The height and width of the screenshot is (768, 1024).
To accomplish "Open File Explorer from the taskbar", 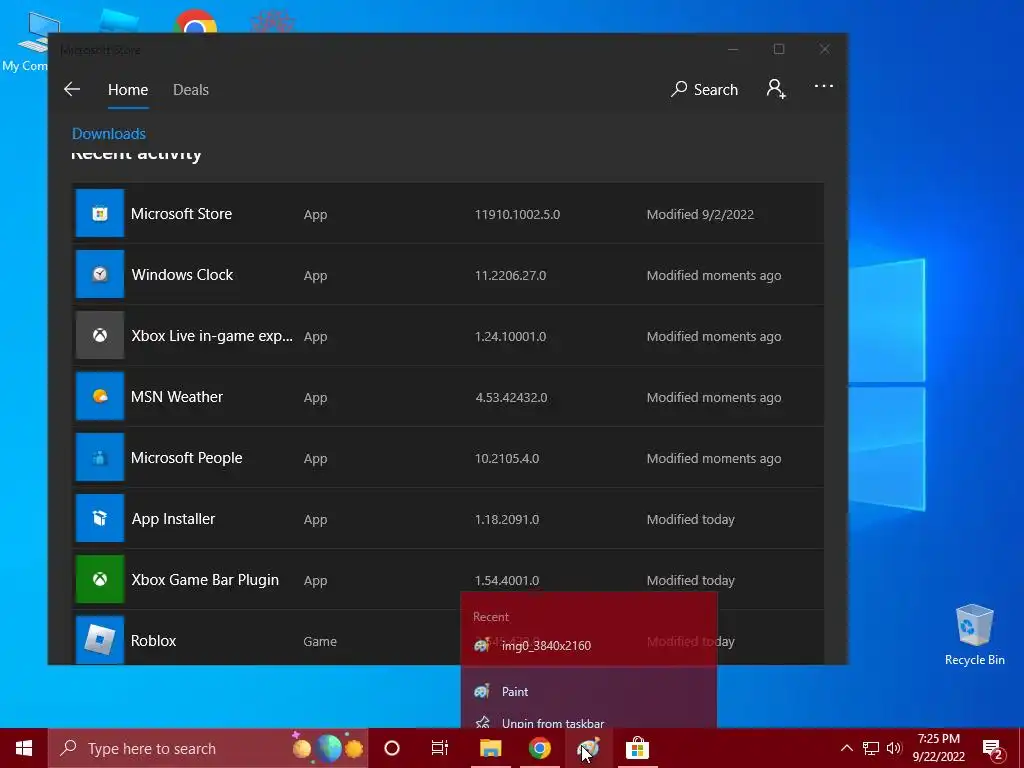I will click(x=490, y=748).
